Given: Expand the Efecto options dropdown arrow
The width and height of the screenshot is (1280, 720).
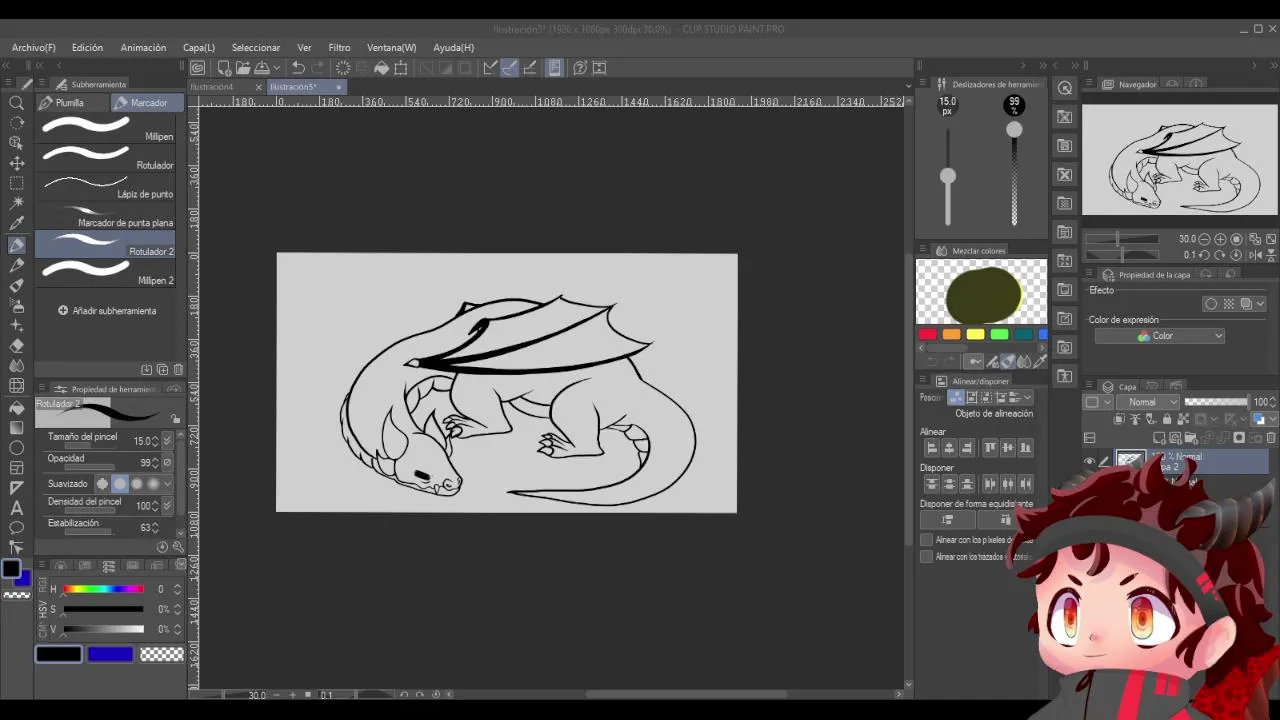Looking at the screenshot, I should pos(1260,304).
